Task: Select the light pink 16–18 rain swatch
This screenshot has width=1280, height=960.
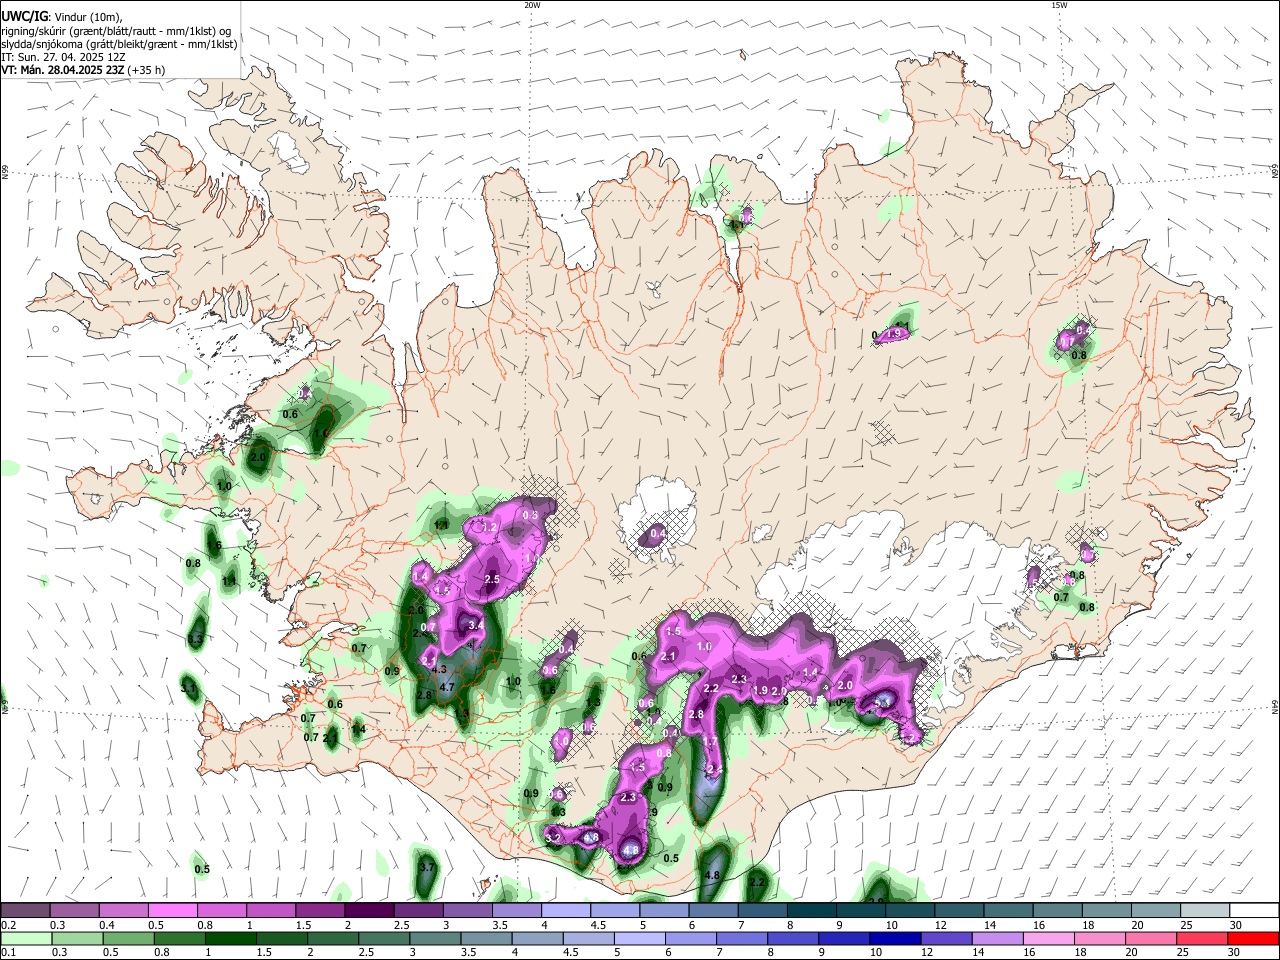Action: (x=1048, y=938)
